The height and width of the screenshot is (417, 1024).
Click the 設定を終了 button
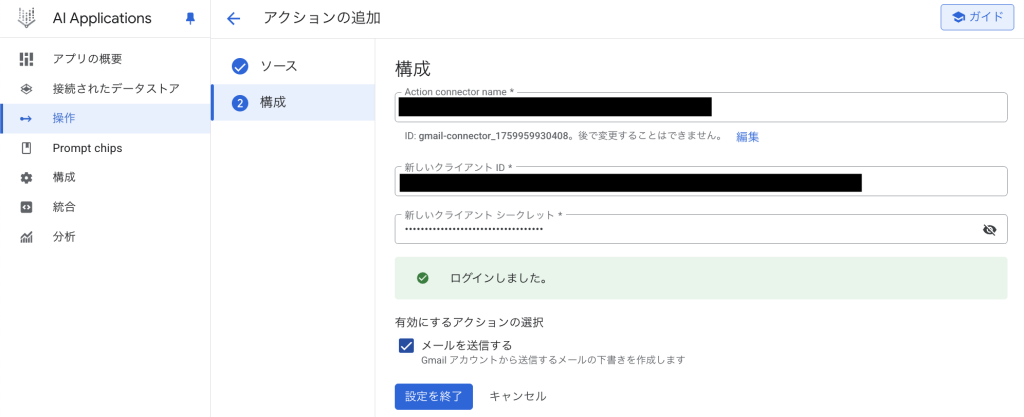433,396
